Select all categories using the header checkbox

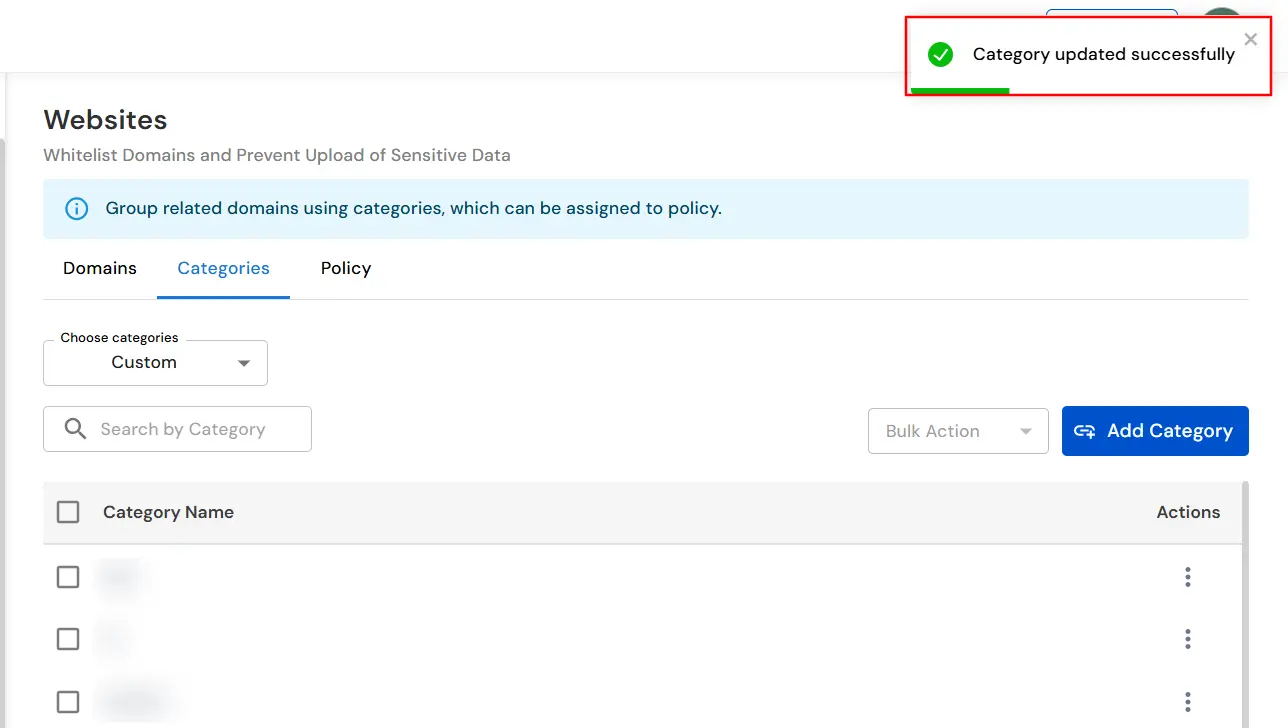pyautogui.click(x=68, y=511)
